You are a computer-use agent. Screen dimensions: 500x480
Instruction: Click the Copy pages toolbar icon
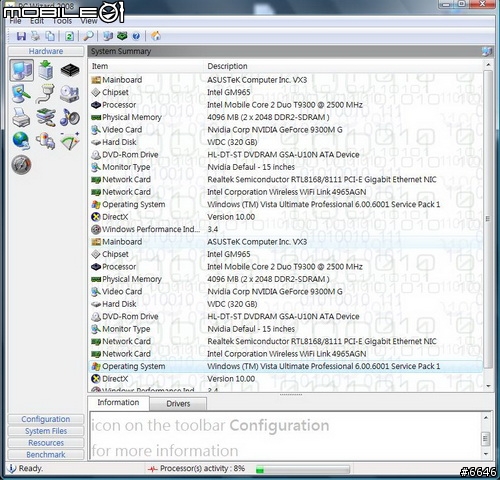(50, 36)
